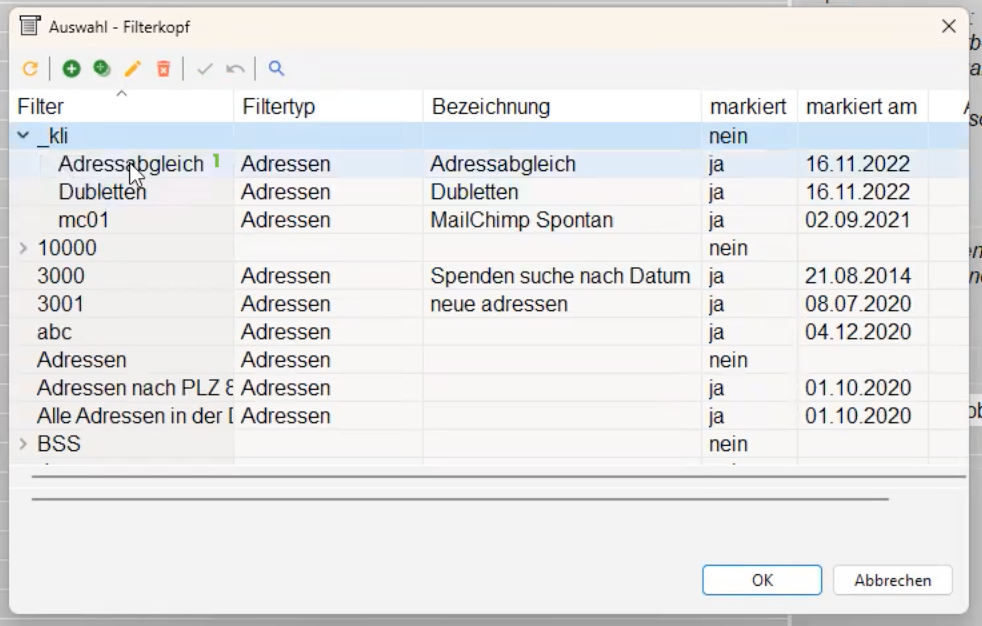Duplicate filter using the copy-plus icon
982x626 pixels.
[x=102, y=69]
